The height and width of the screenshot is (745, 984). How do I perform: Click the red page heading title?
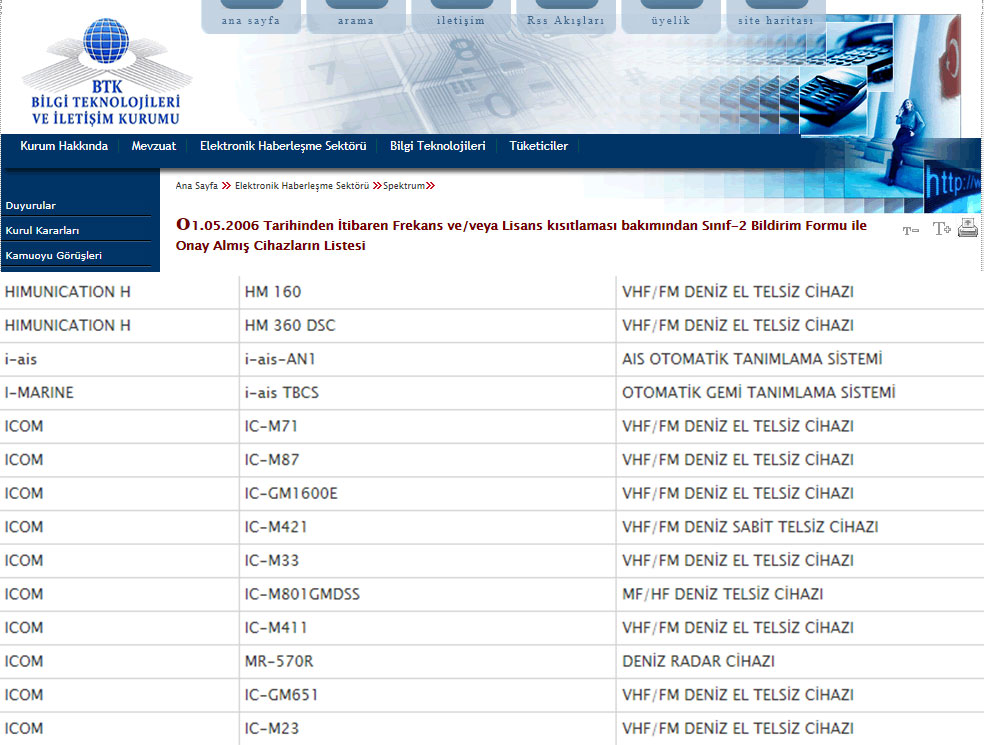(x=521, y=235)
